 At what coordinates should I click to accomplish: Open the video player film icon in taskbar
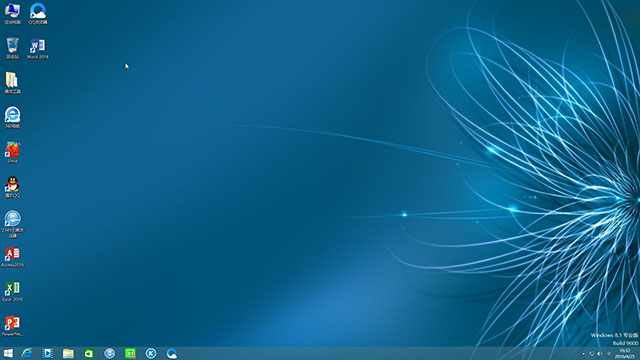pos(47,353)
